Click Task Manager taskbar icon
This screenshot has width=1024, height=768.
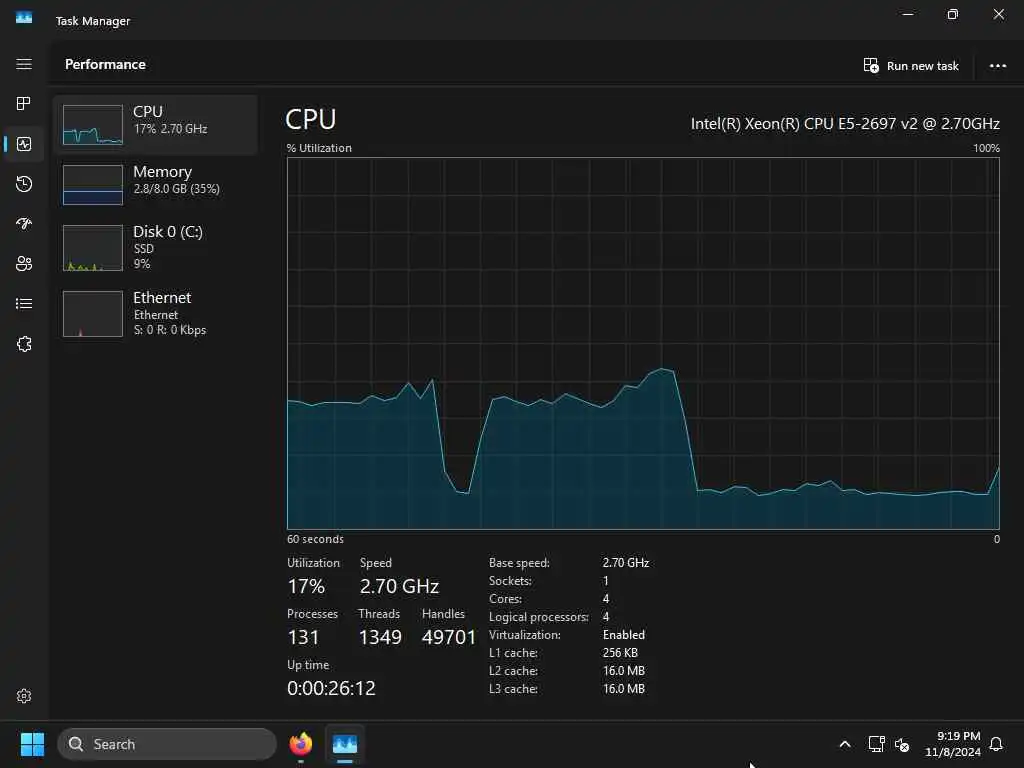click(x=345, y=744)
